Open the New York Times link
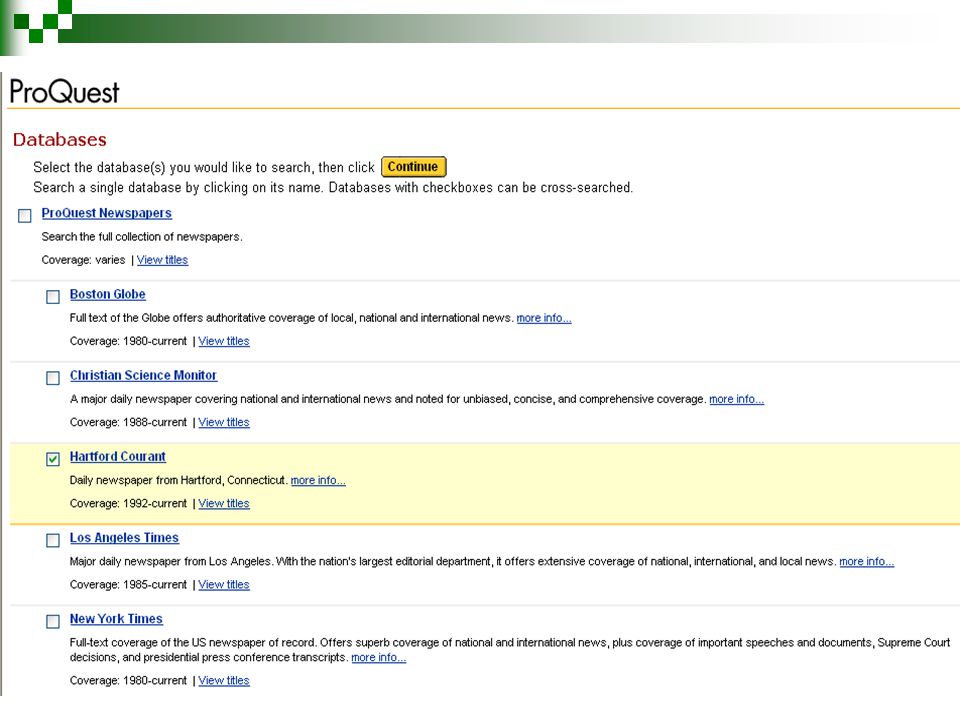960x720 pixels. [116, 619]
